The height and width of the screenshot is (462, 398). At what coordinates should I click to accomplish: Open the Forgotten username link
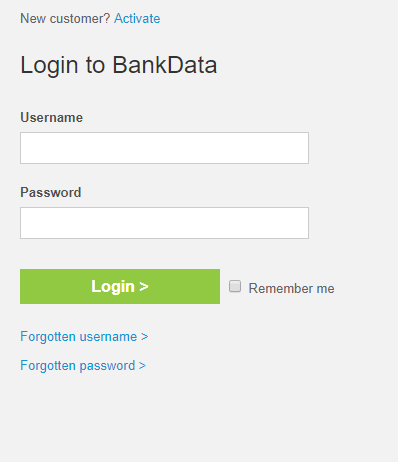84,336
